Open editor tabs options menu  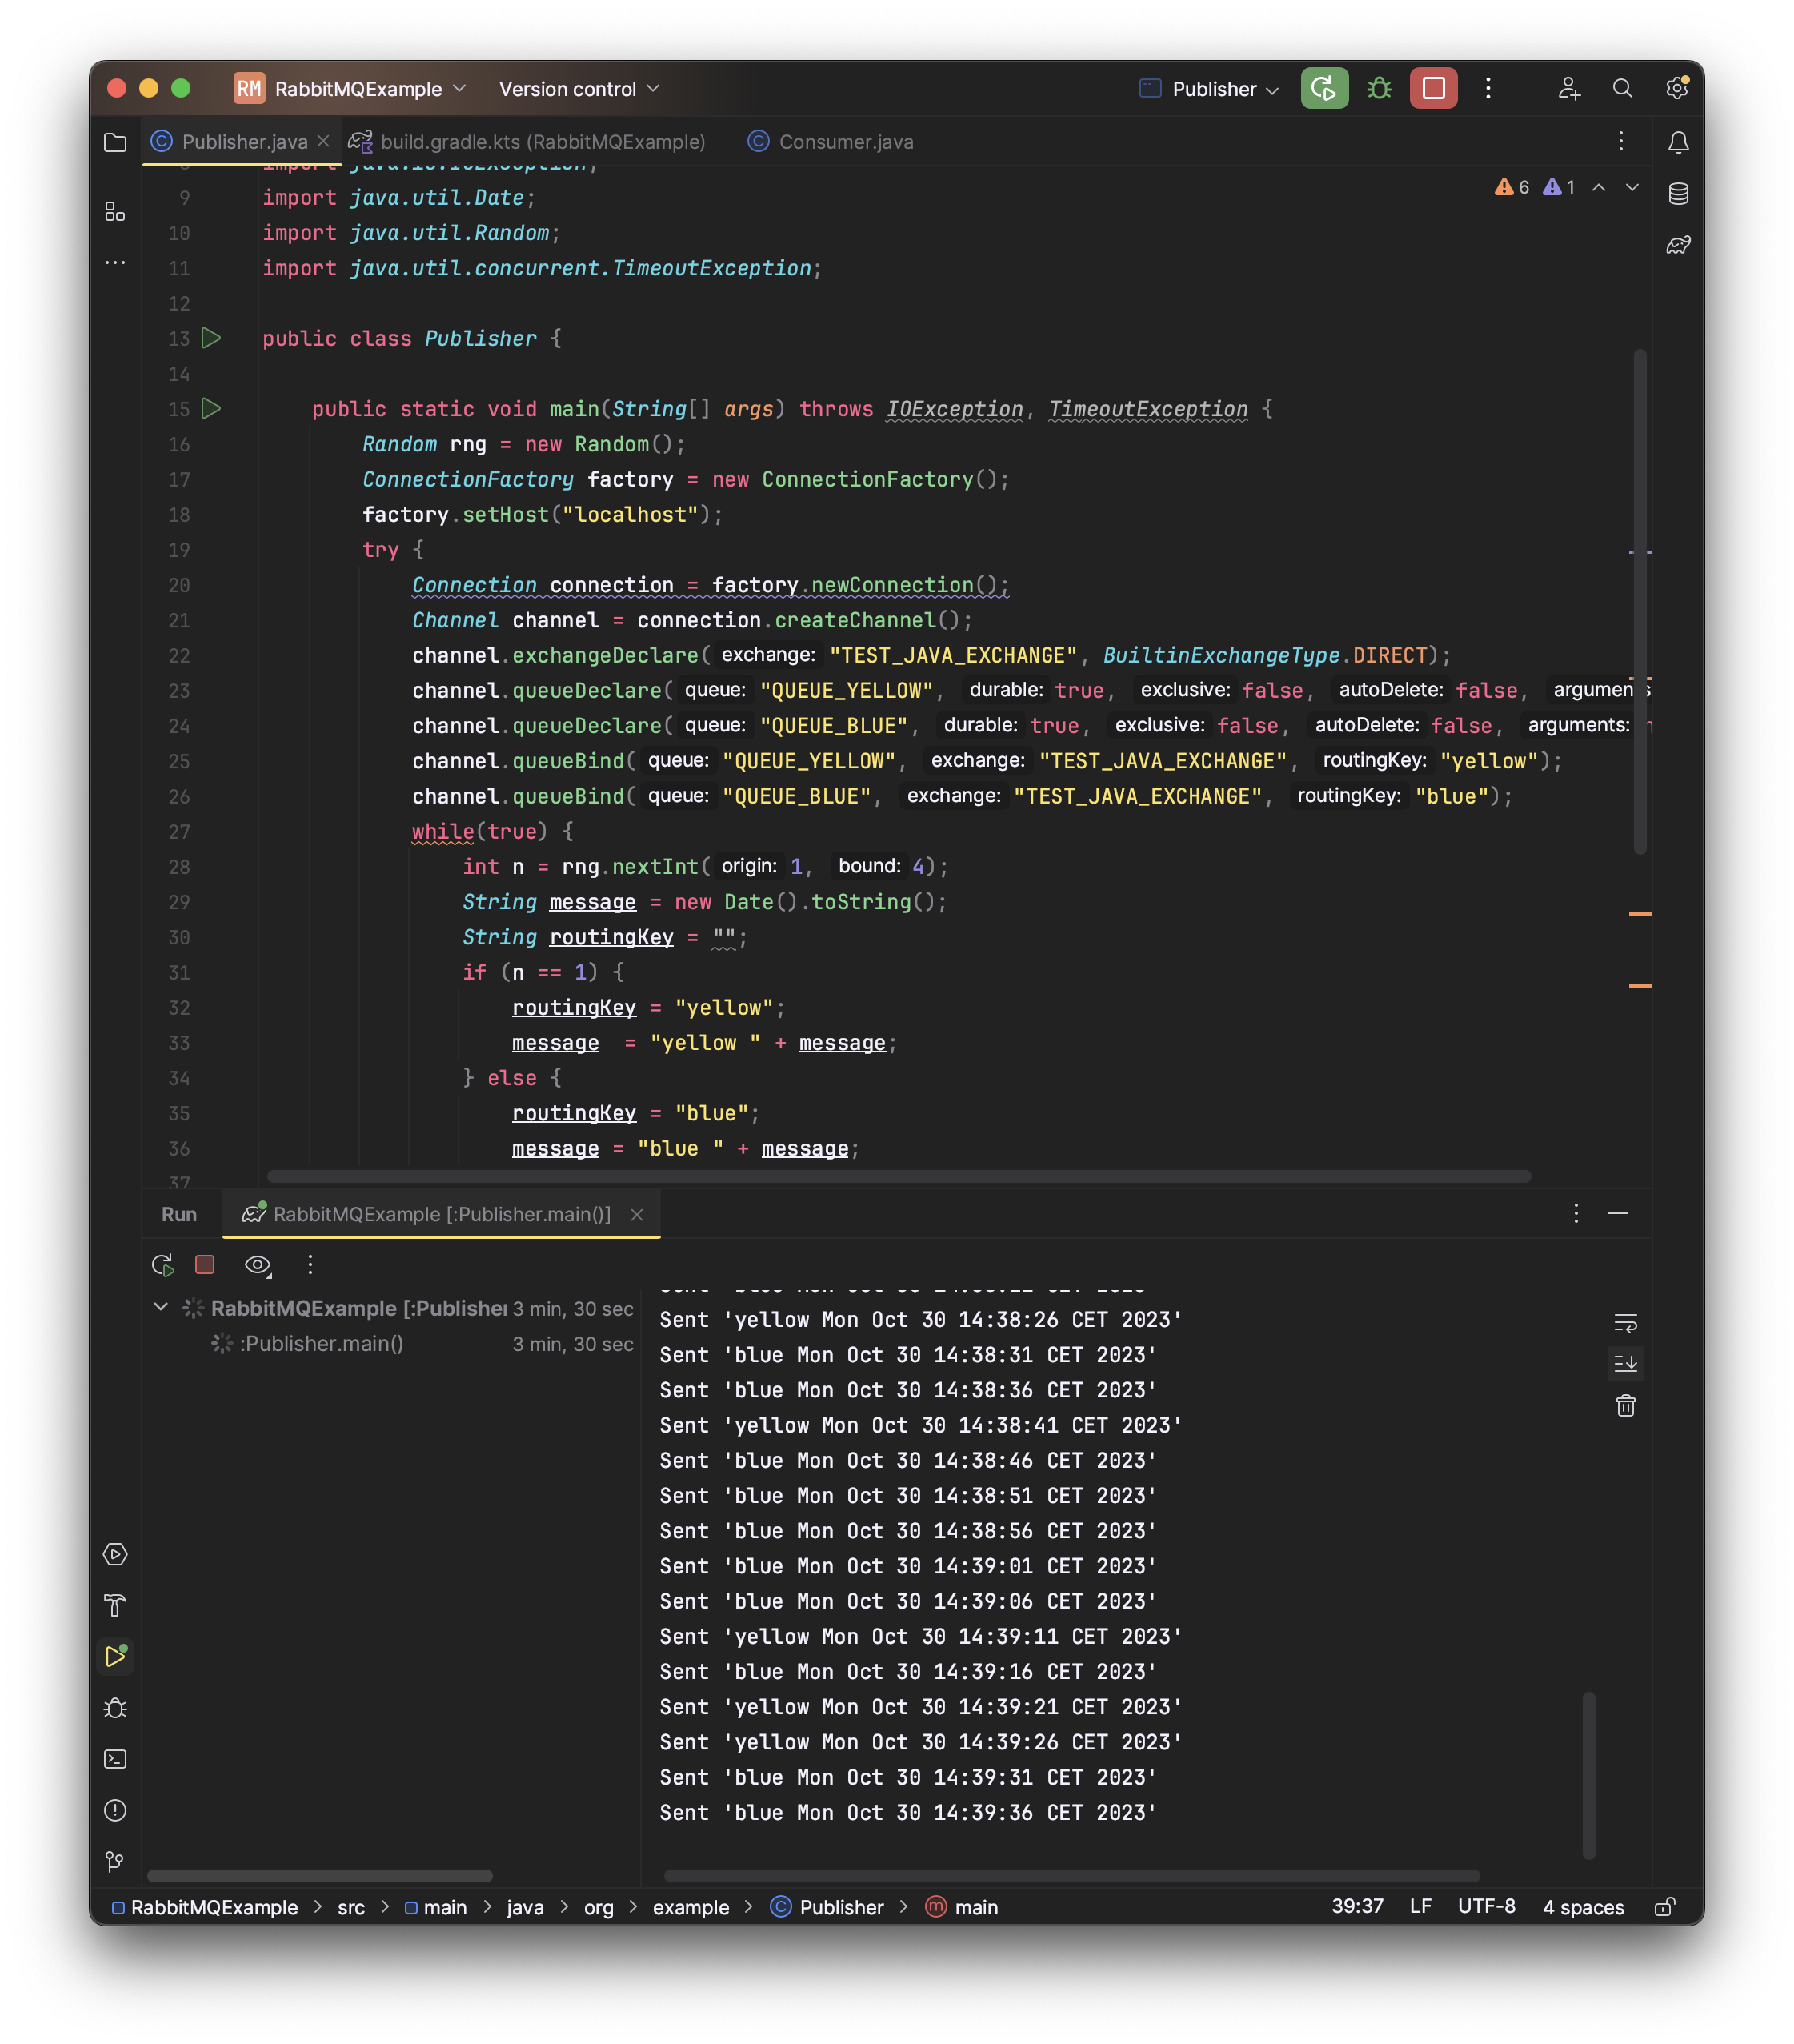click(x=1621, y=141)
